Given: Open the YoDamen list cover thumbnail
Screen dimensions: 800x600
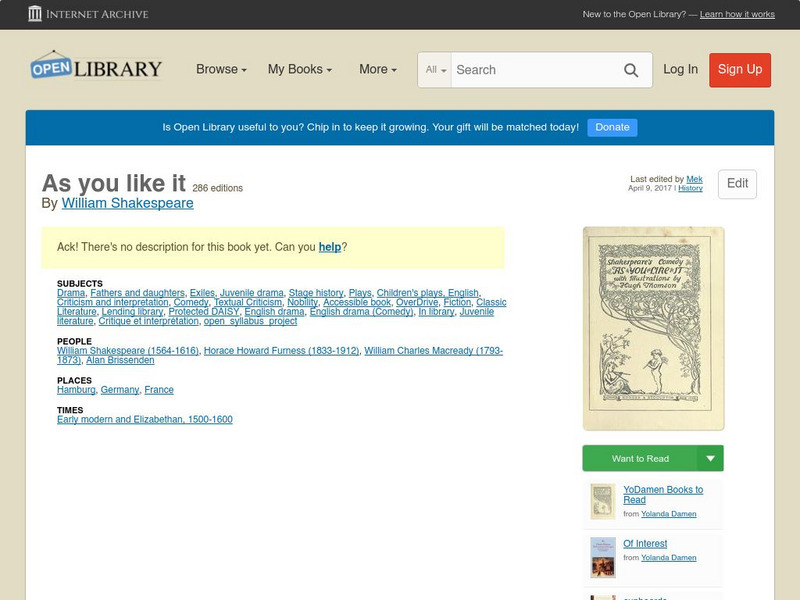Looking at the screenshot, I should click(x=601, y=500).
